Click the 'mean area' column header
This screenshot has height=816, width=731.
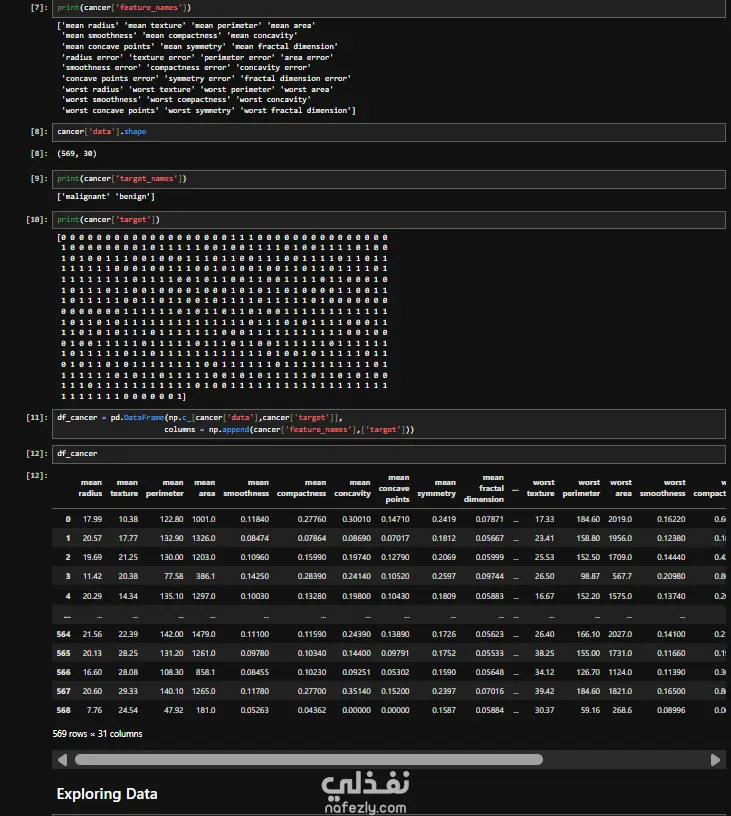[204, 488]
